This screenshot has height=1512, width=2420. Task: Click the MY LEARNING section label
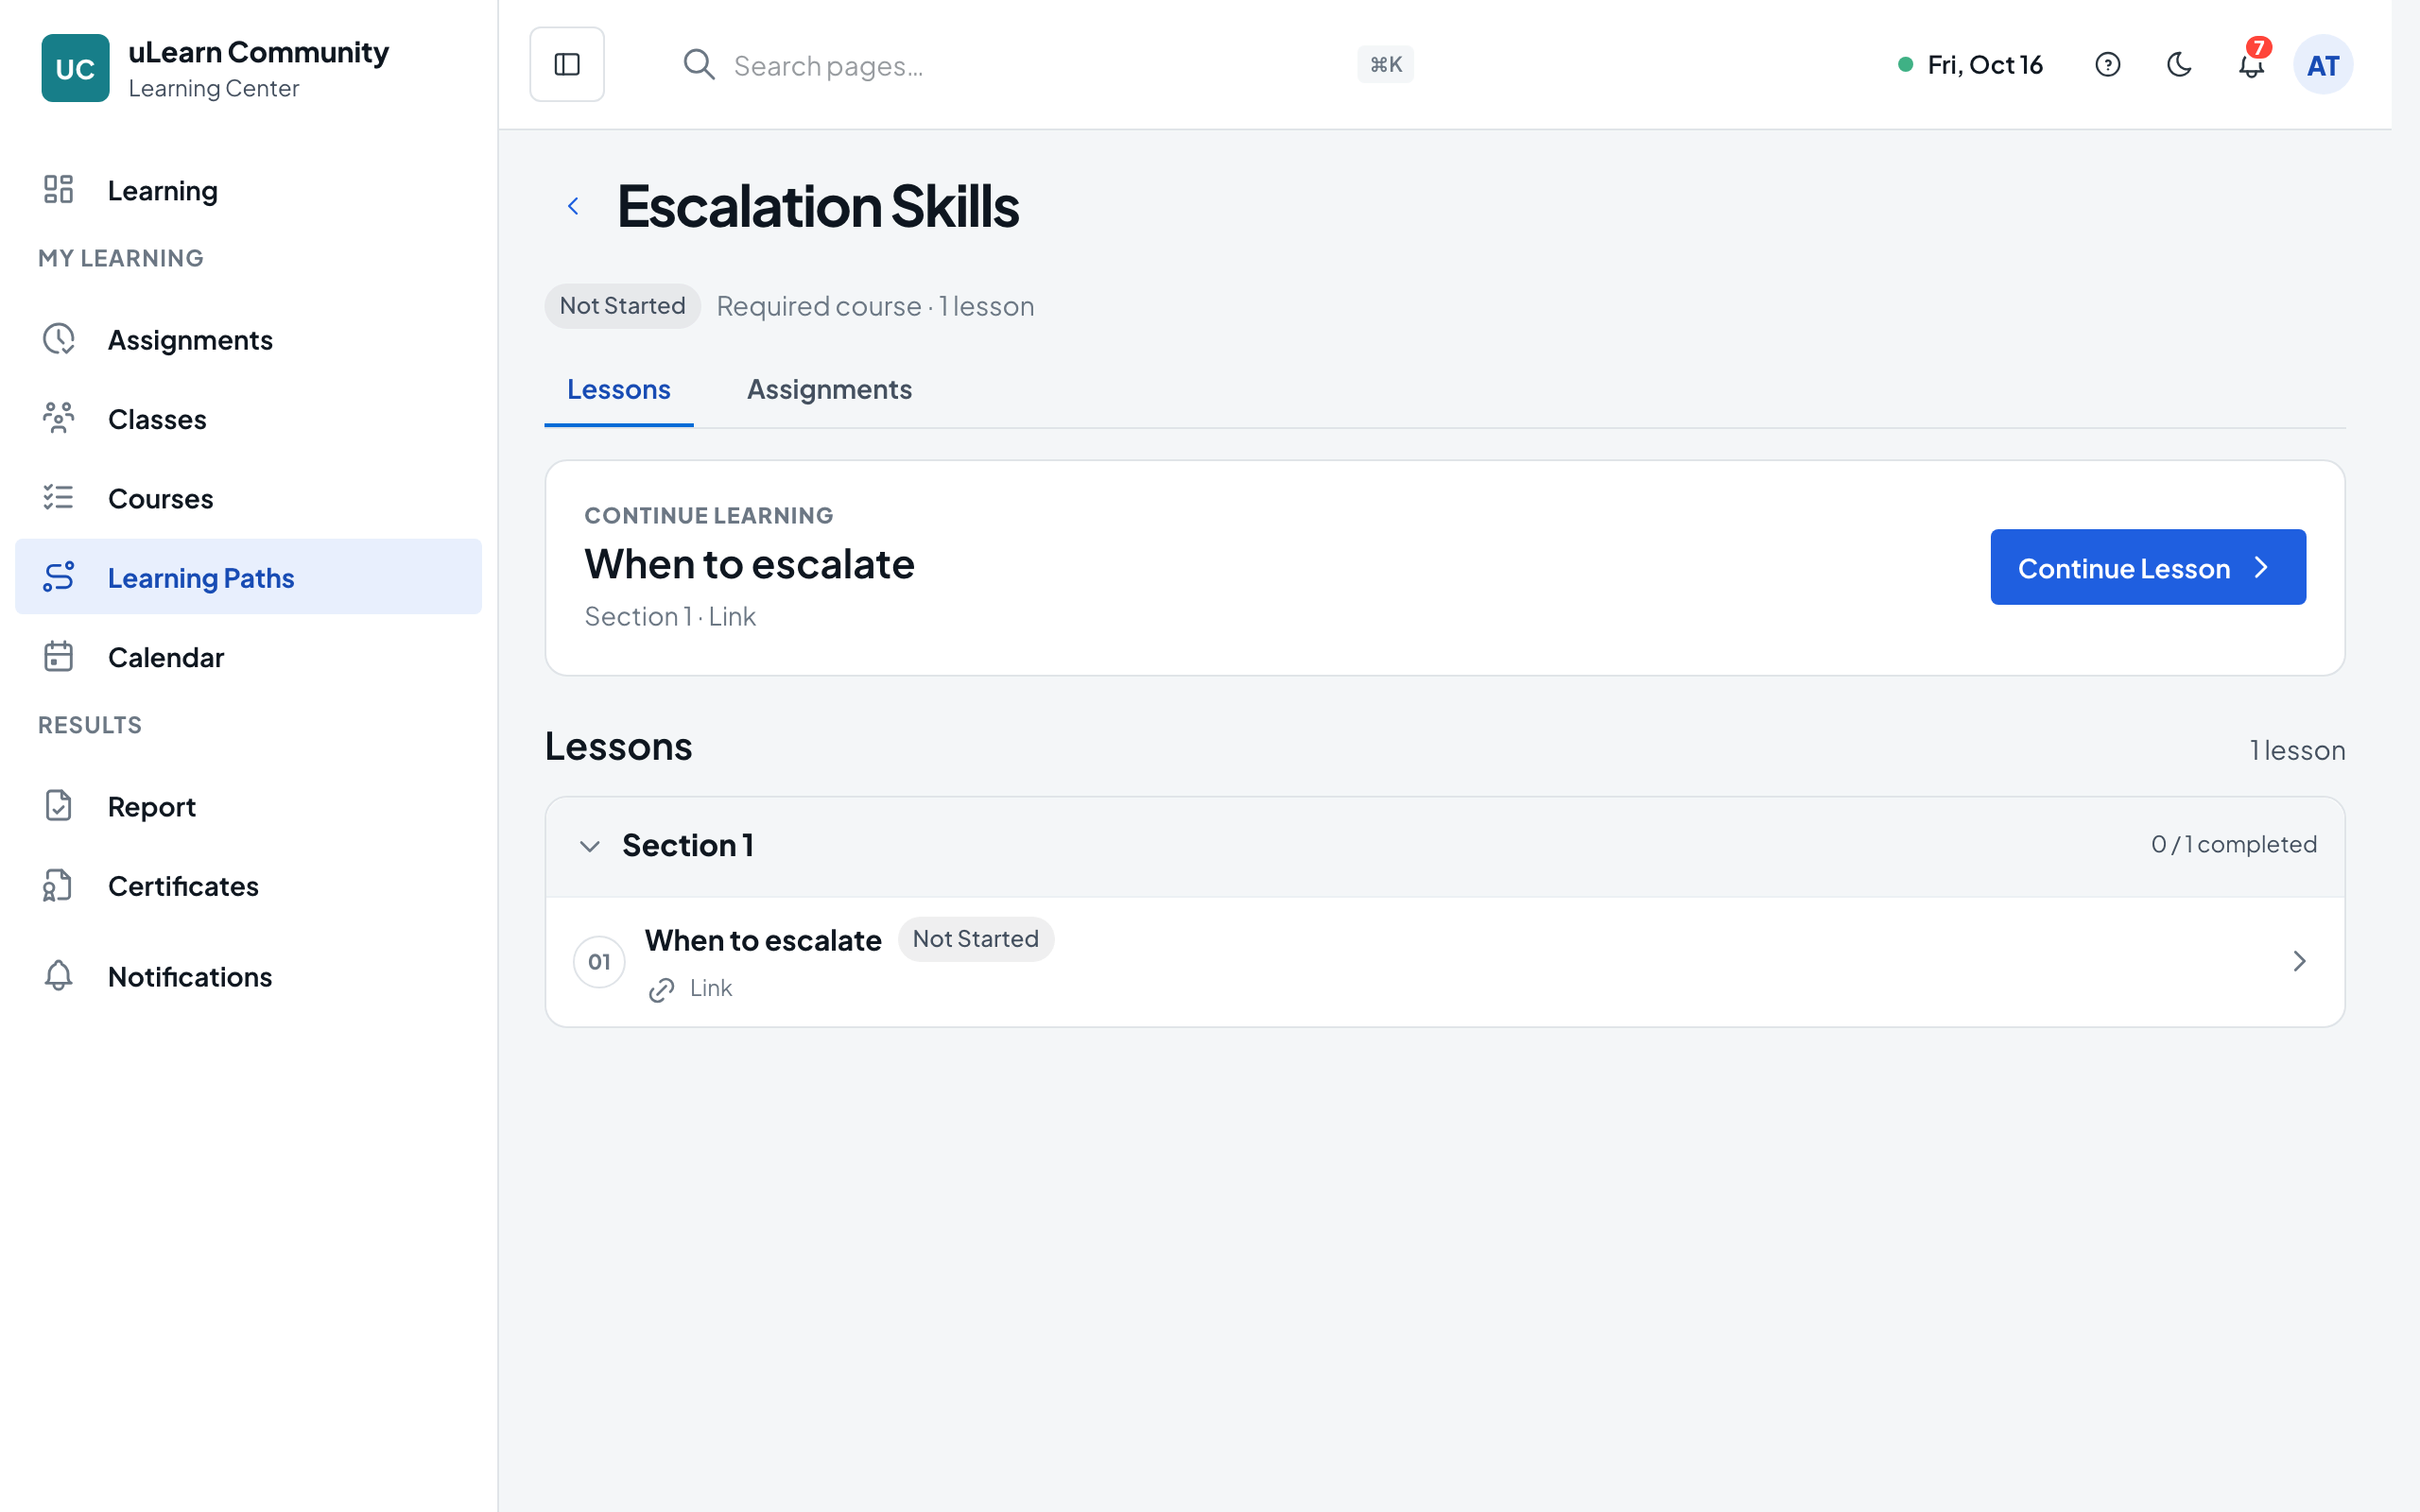(x=121, y=258)
